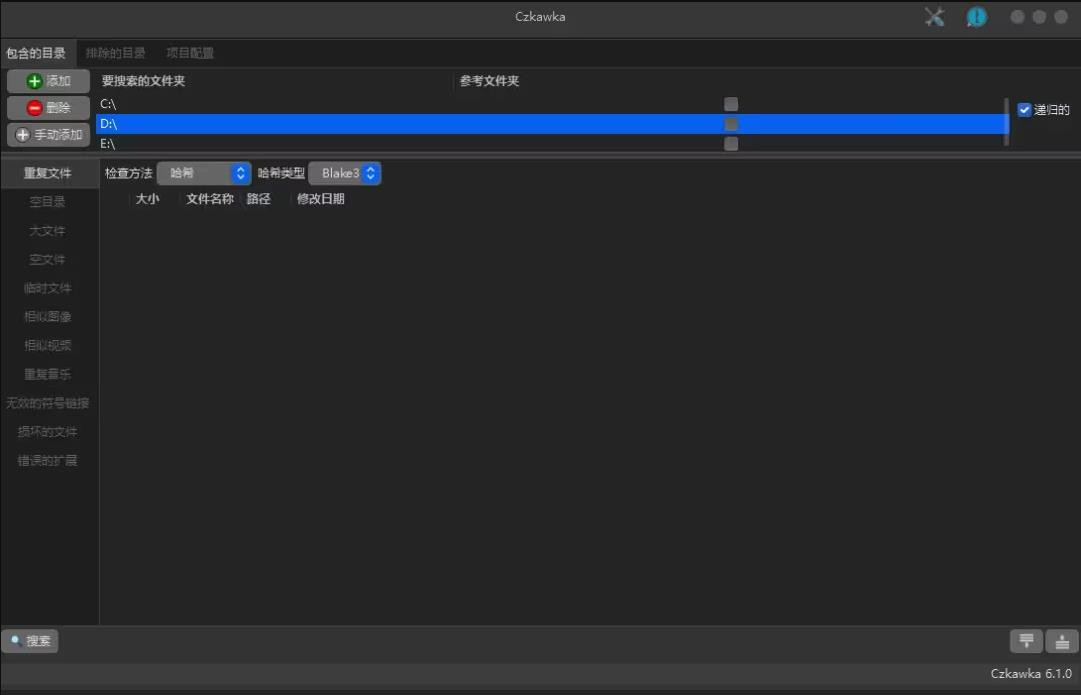Screen dimensions: 1081x695
Task: Expand the 哈希类型 Blake3 dropdown
Action: click(345, 173)
